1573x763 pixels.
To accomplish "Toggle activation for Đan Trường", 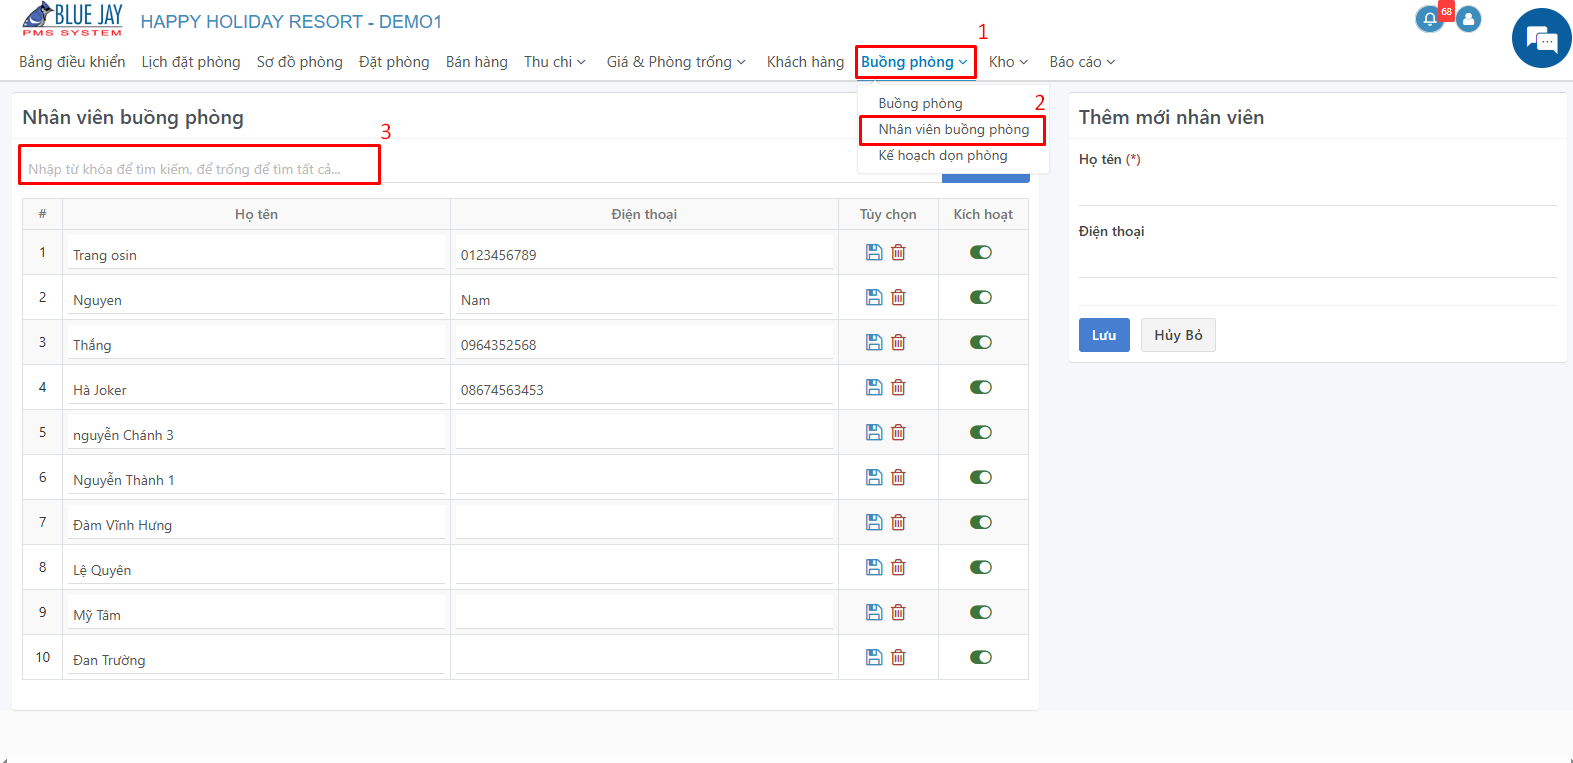I will tap(981, 657).
